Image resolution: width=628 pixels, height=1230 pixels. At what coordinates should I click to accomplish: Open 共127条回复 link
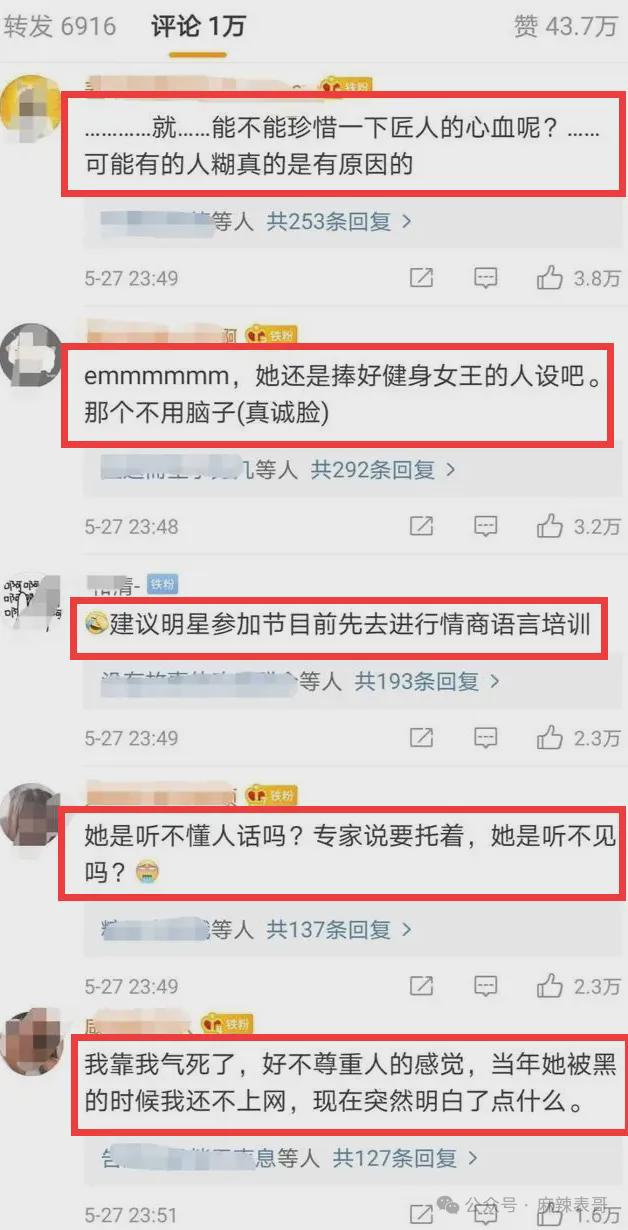coord(406,1158)
